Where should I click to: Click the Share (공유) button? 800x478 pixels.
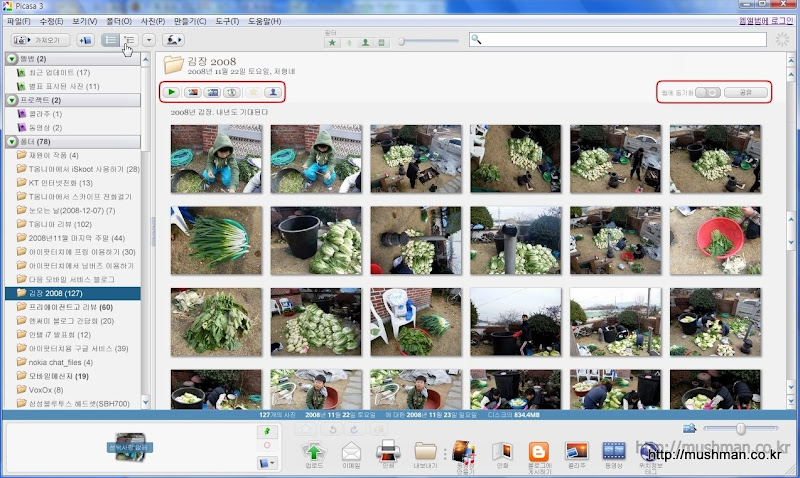point(746,92)
